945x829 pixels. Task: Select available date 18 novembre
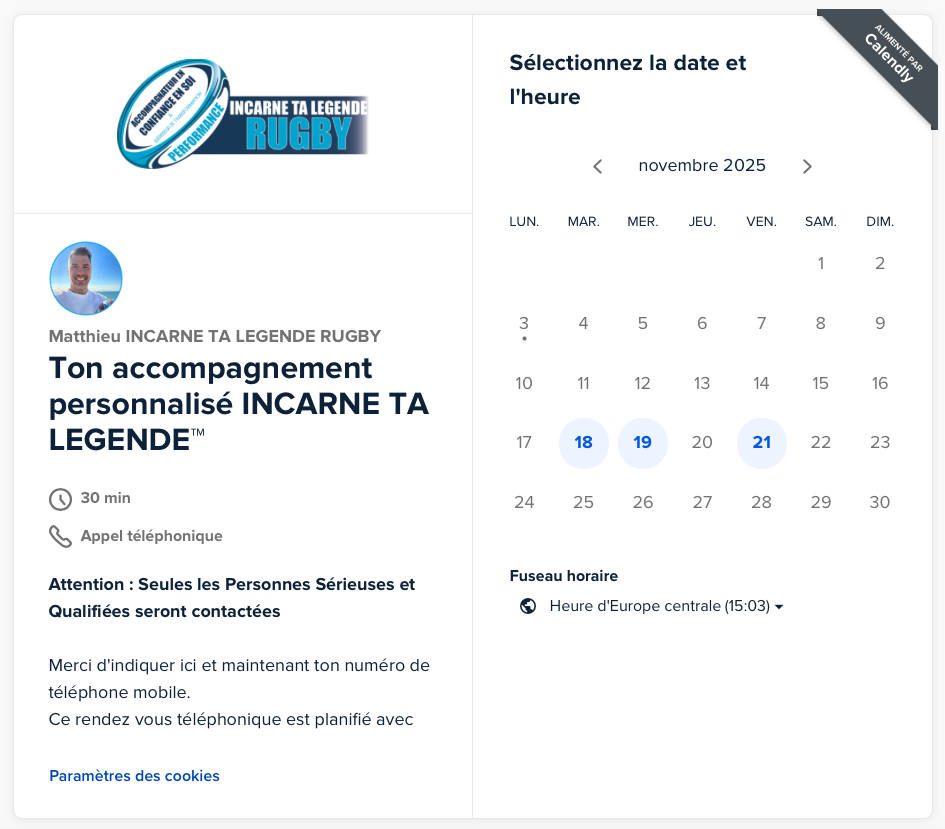pyautogui.click(x=584, y=443)
